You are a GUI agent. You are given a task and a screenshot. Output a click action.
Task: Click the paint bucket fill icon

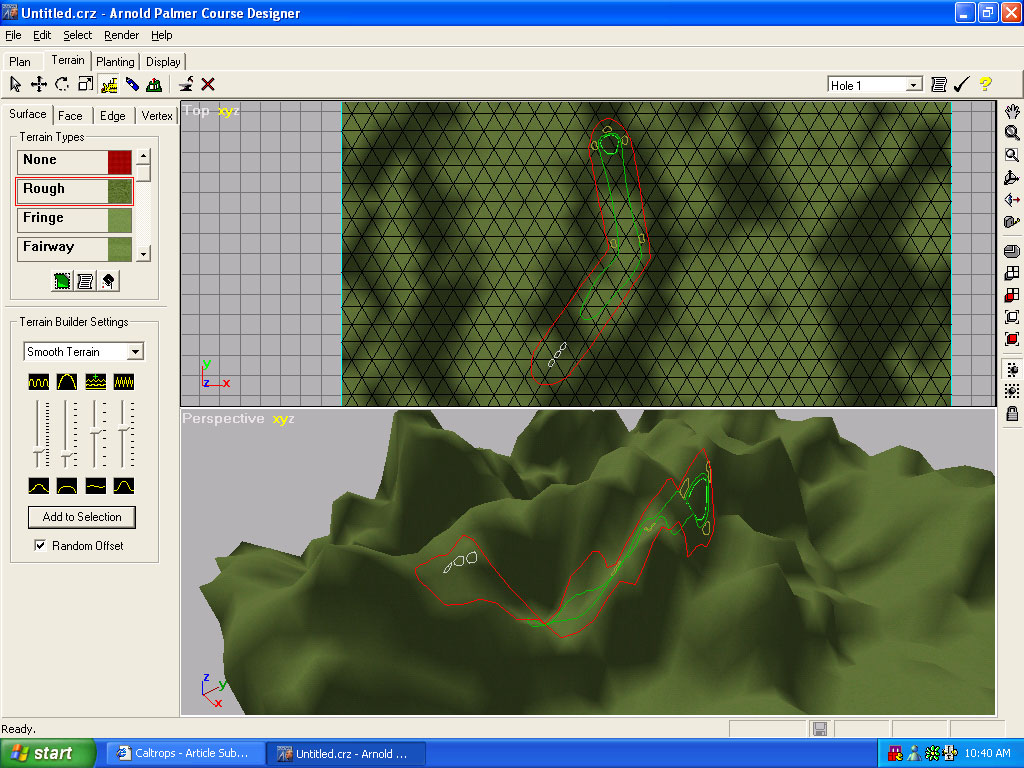coord(108,281)
